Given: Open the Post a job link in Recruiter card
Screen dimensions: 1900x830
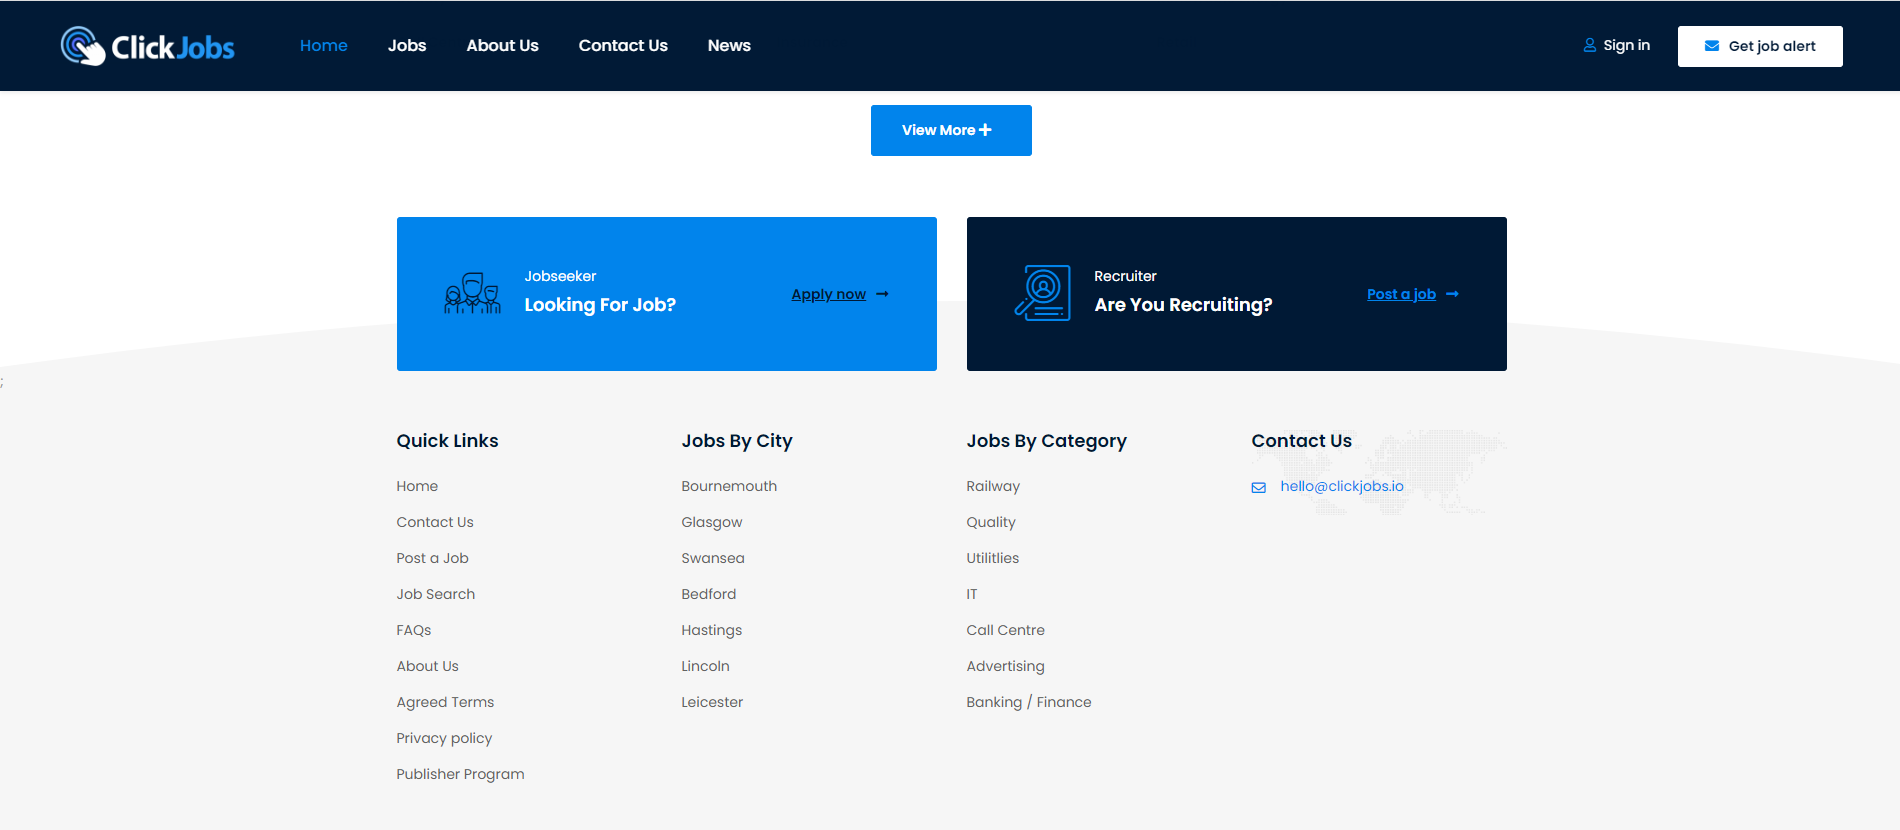Looking at the screenshot, I should tap(1400, 294).
